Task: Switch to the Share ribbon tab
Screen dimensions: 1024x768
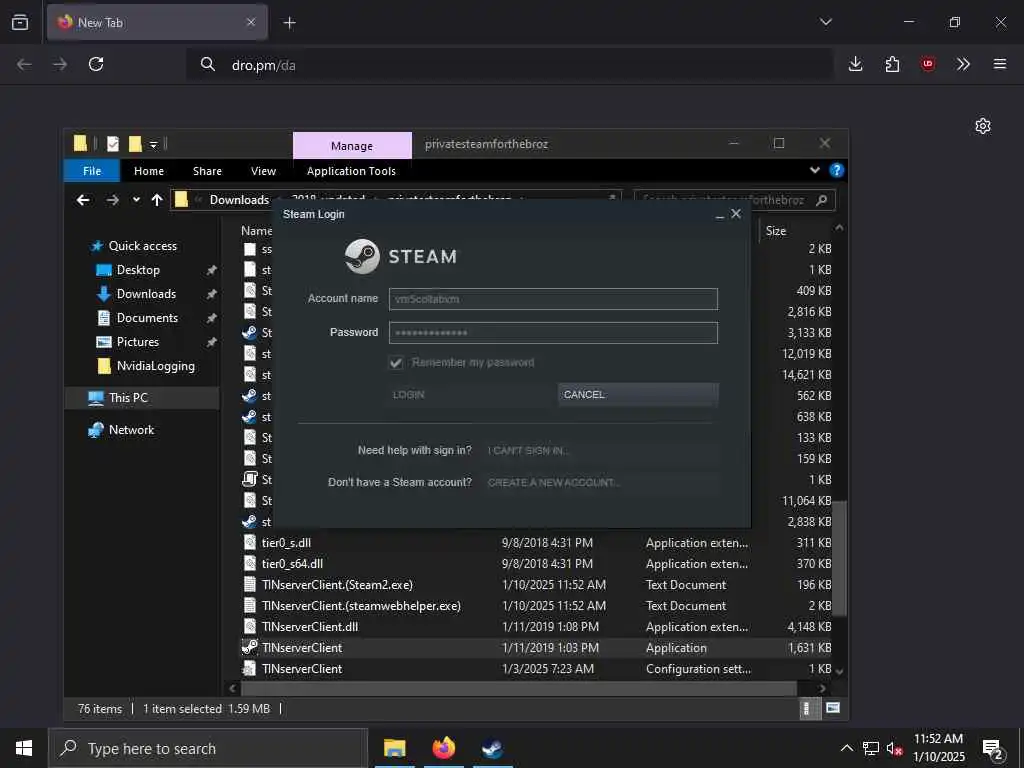Action: (x=207, y=171)
